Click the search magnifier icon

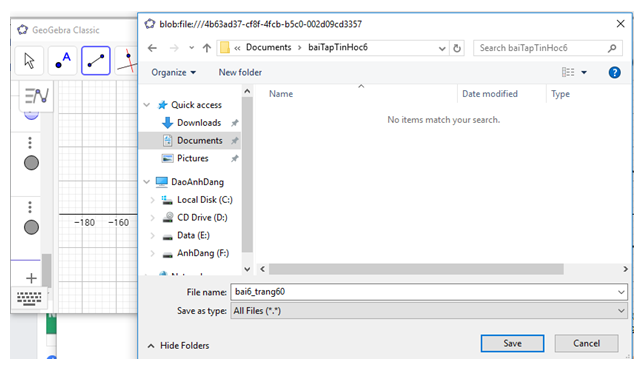click(612, 48)
